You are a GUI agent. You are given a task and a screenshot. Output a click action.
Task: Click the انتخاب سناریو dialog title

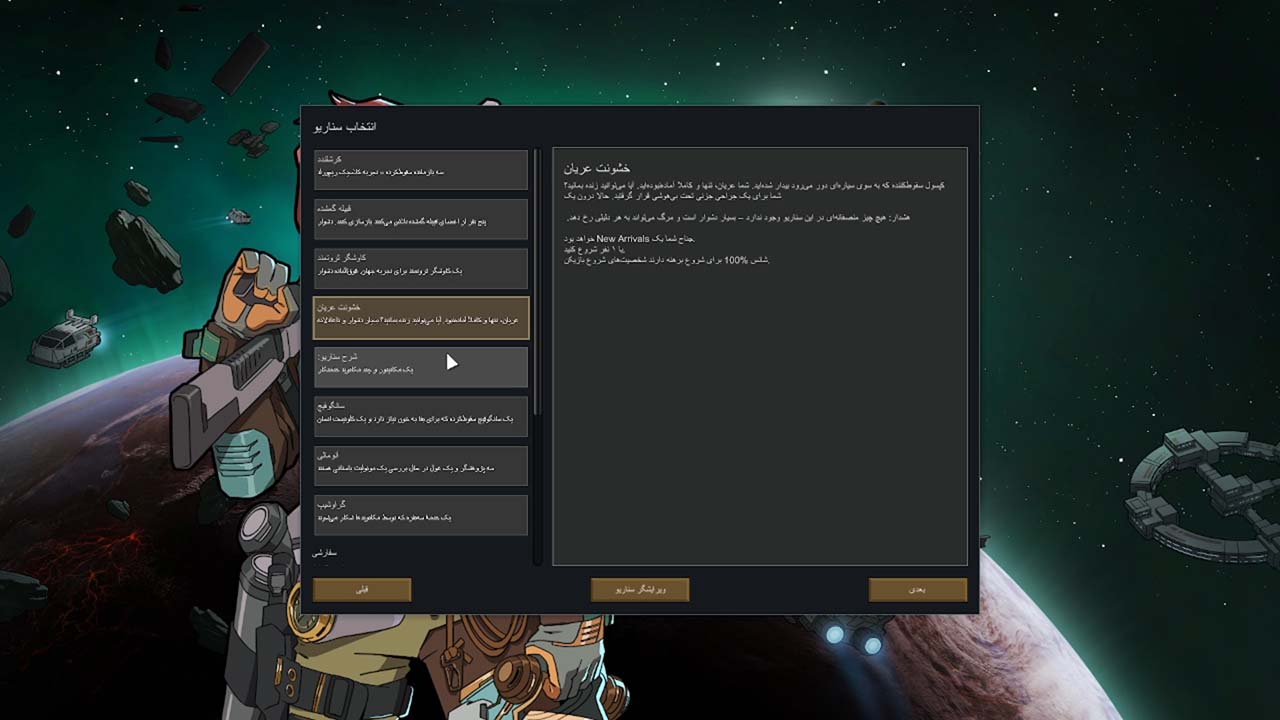click(346, 127)
